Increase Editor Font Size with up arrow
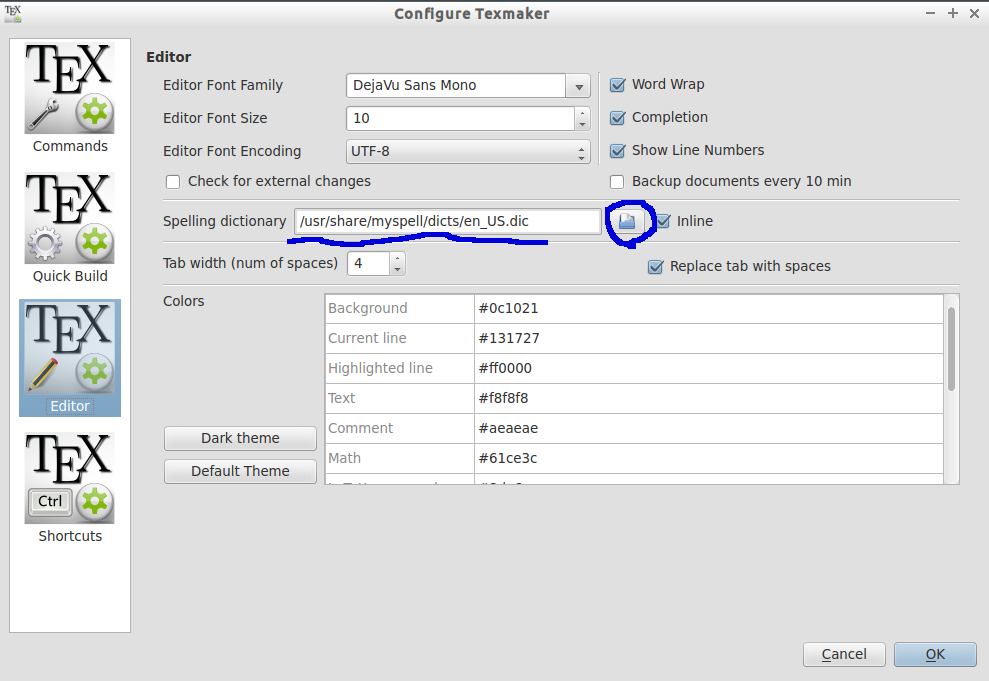This screenshot has width=989, height=681. pos(582,113)
